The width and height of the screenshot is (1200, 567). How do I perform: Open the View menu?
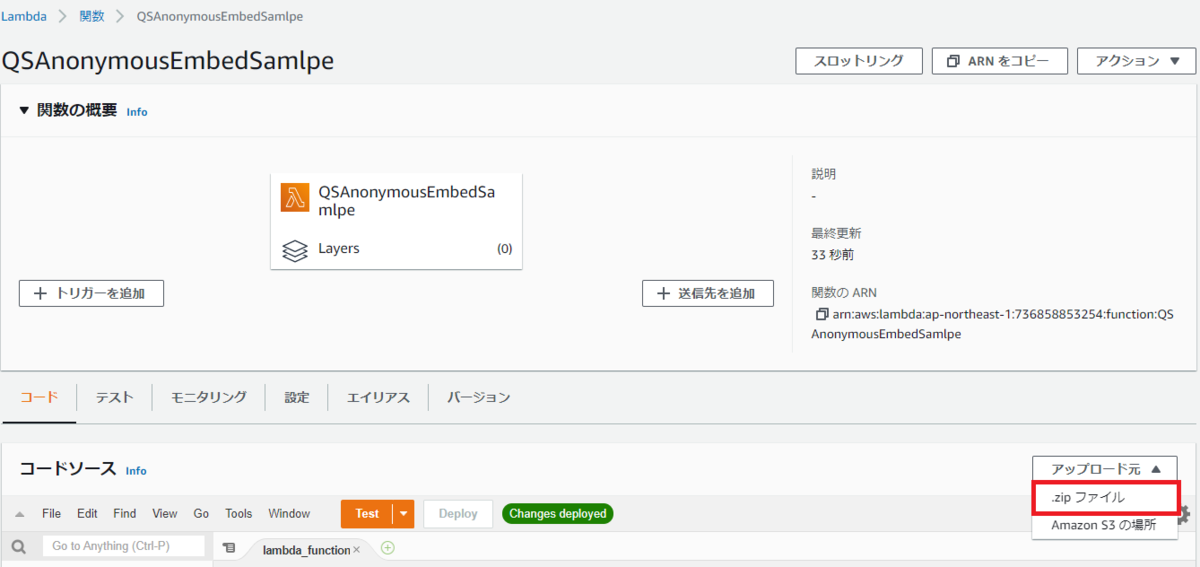[x=165, y=514]
